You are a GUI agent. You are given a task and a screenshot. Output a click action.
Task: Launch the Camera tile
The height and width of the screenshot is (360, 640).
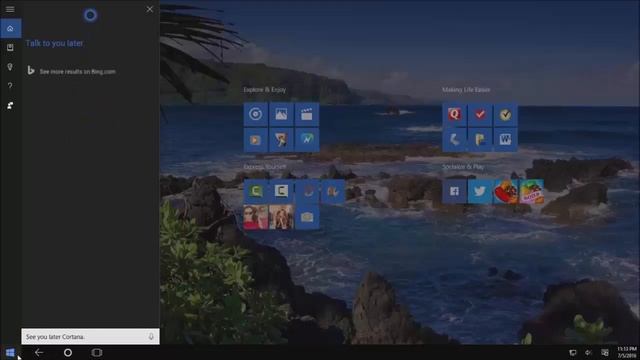pyautogui.click(x=307, y=217)
